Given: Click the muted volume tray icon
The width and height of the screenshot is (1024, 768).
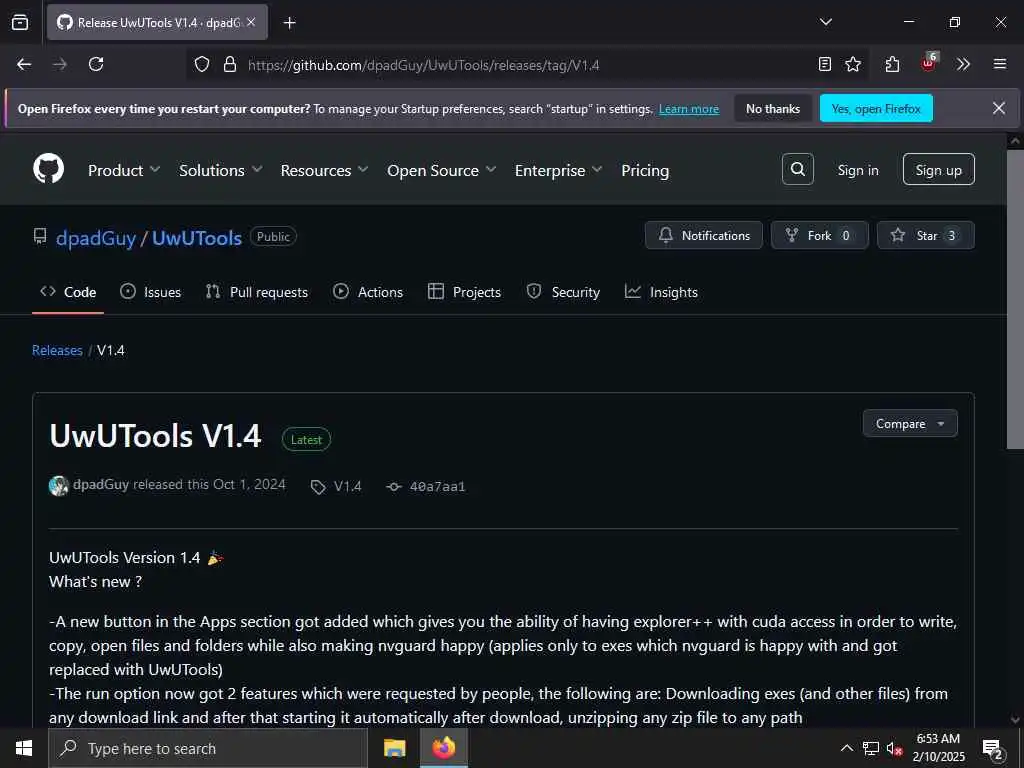Looking at the screenshot, I should tap(894, 748).
